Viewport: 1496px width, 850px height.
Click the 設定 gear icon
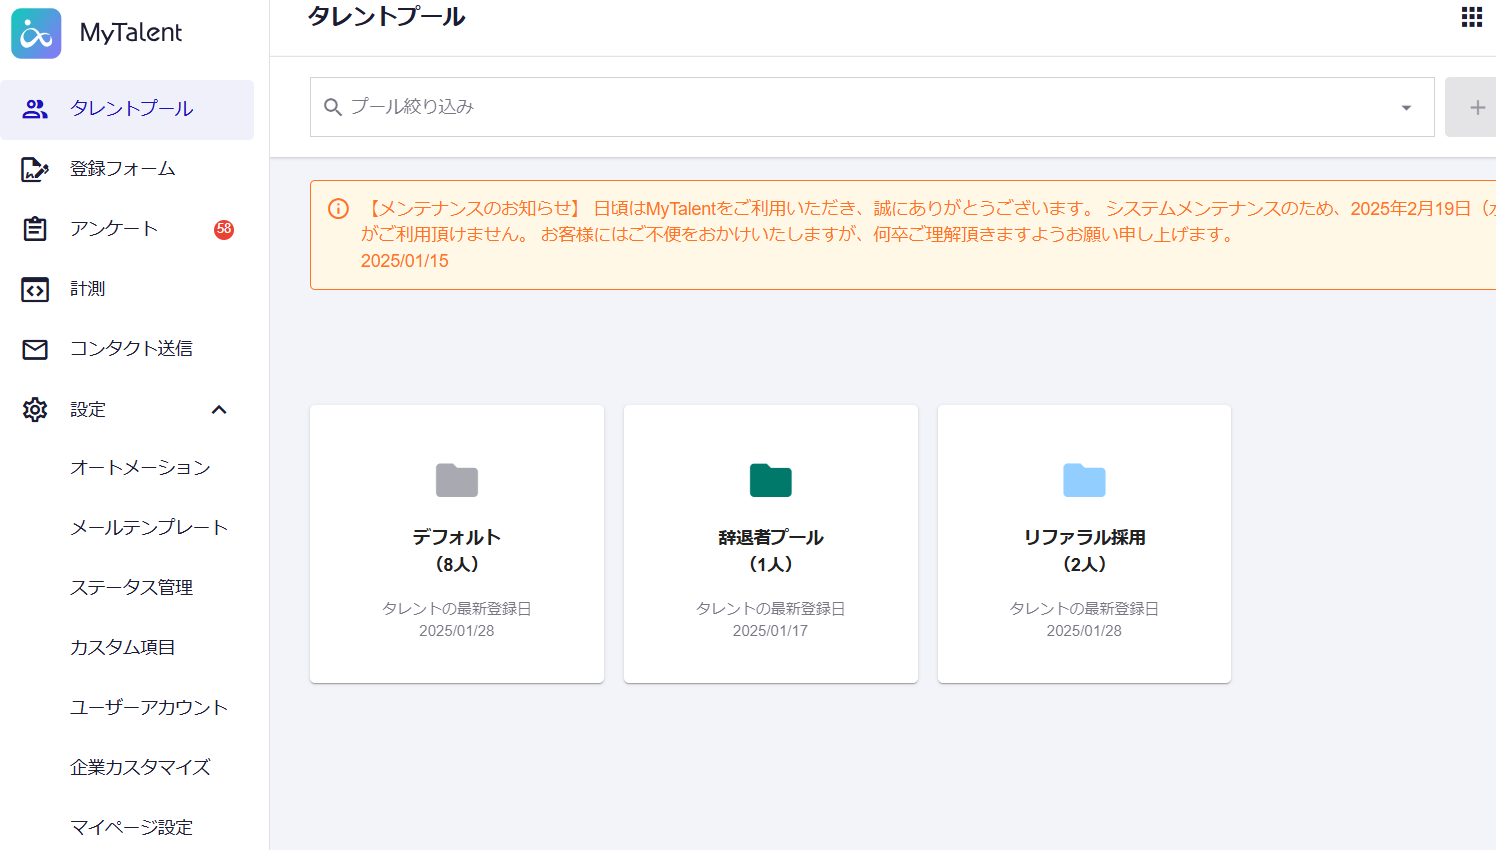(35, 409)
